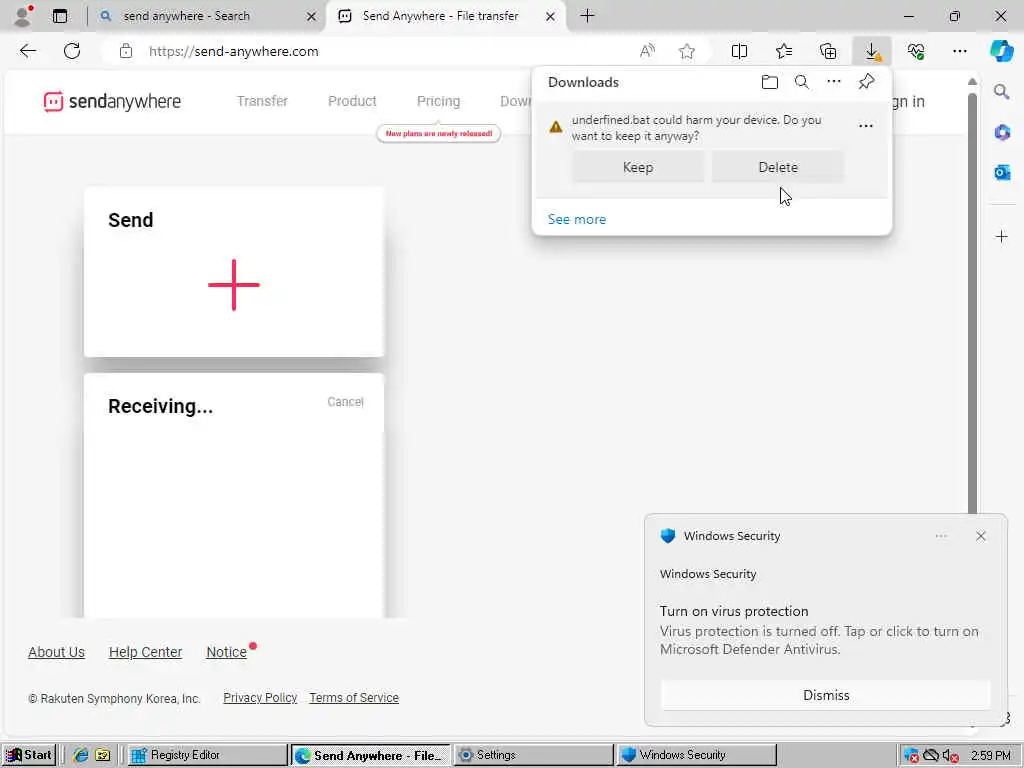Click the 2:59 PM taskbar clock

click(991, 756)
